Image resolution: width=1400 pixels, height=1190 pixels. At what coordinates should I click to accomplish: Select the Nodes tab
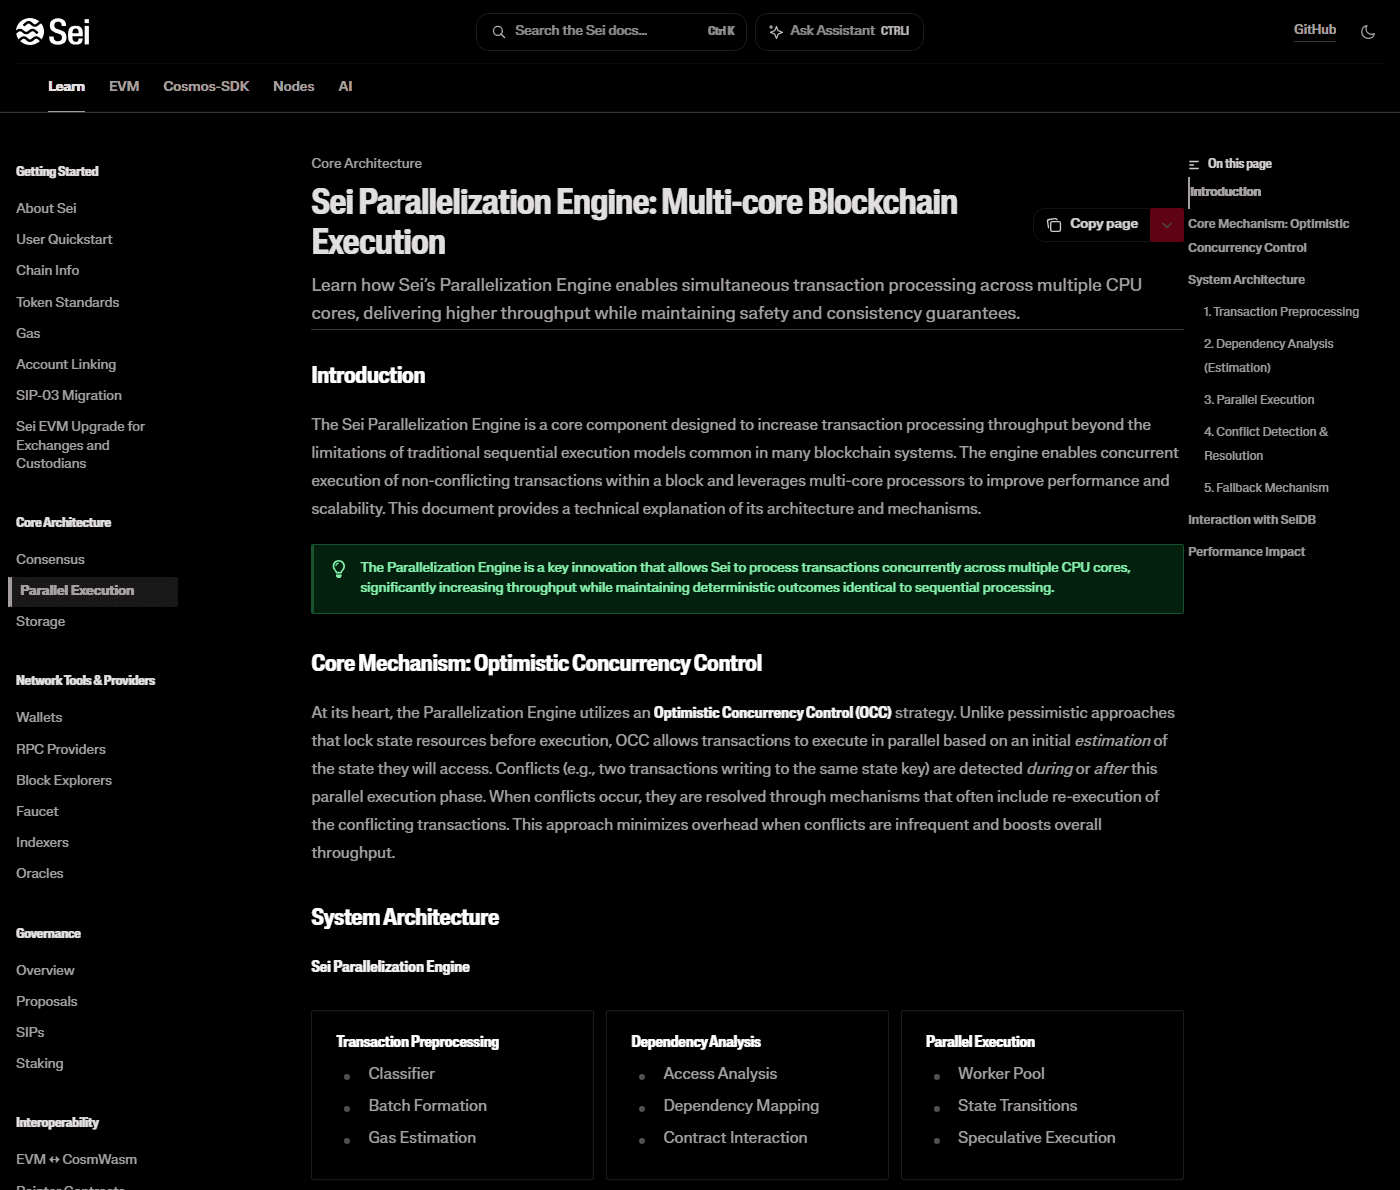[294, 87]
